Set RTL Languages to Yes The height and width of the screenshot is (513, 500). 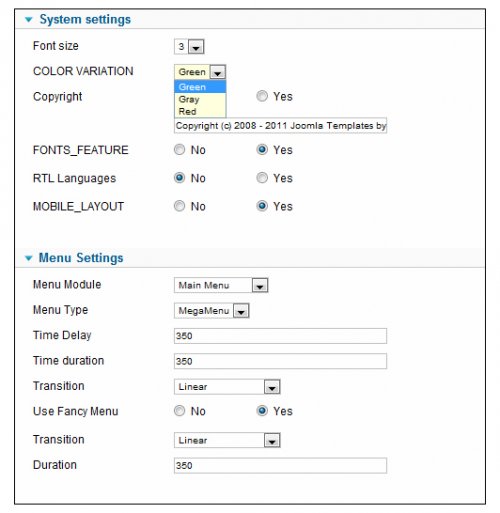(262, 178)
